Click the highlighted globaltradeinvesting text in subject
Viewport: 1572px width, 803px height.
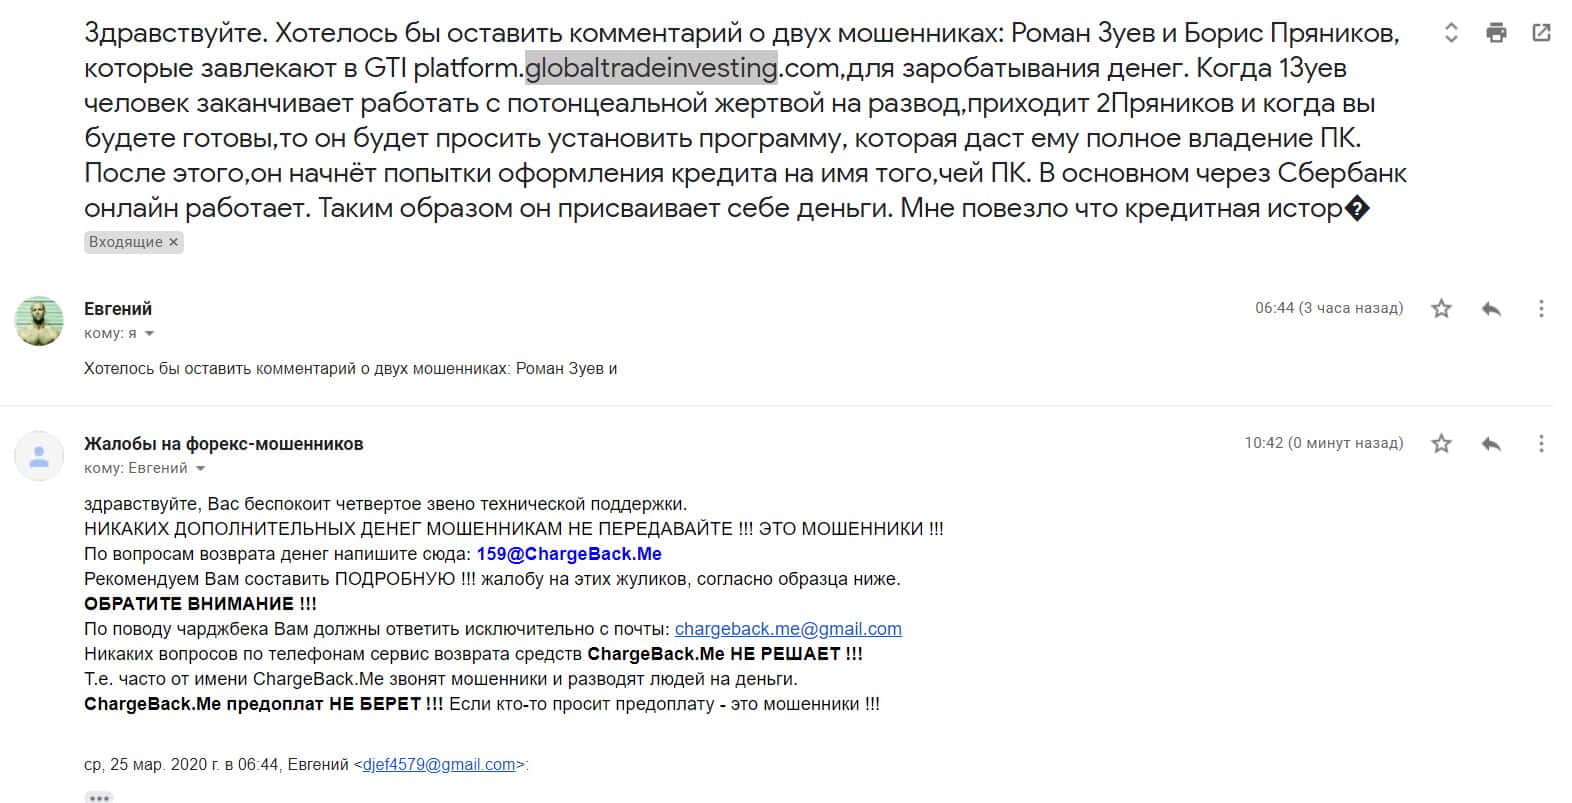[x=651, y=68]
